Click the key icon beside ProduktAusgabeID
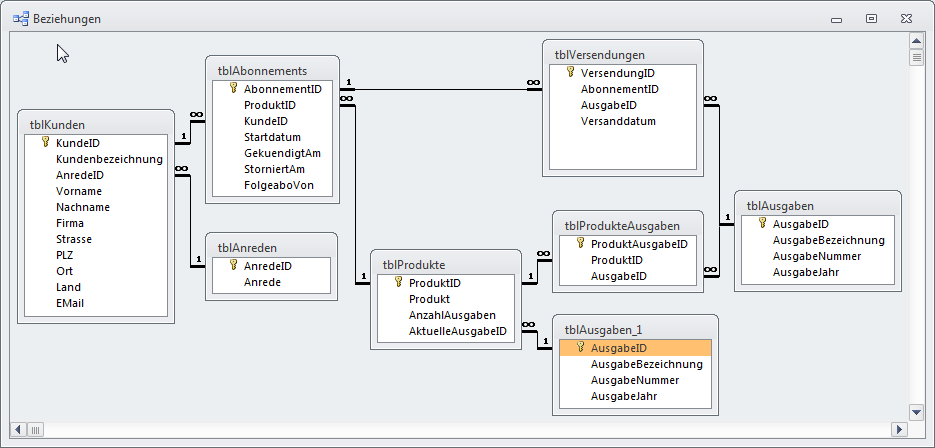 pyautogui.click(x=581, y=244)
